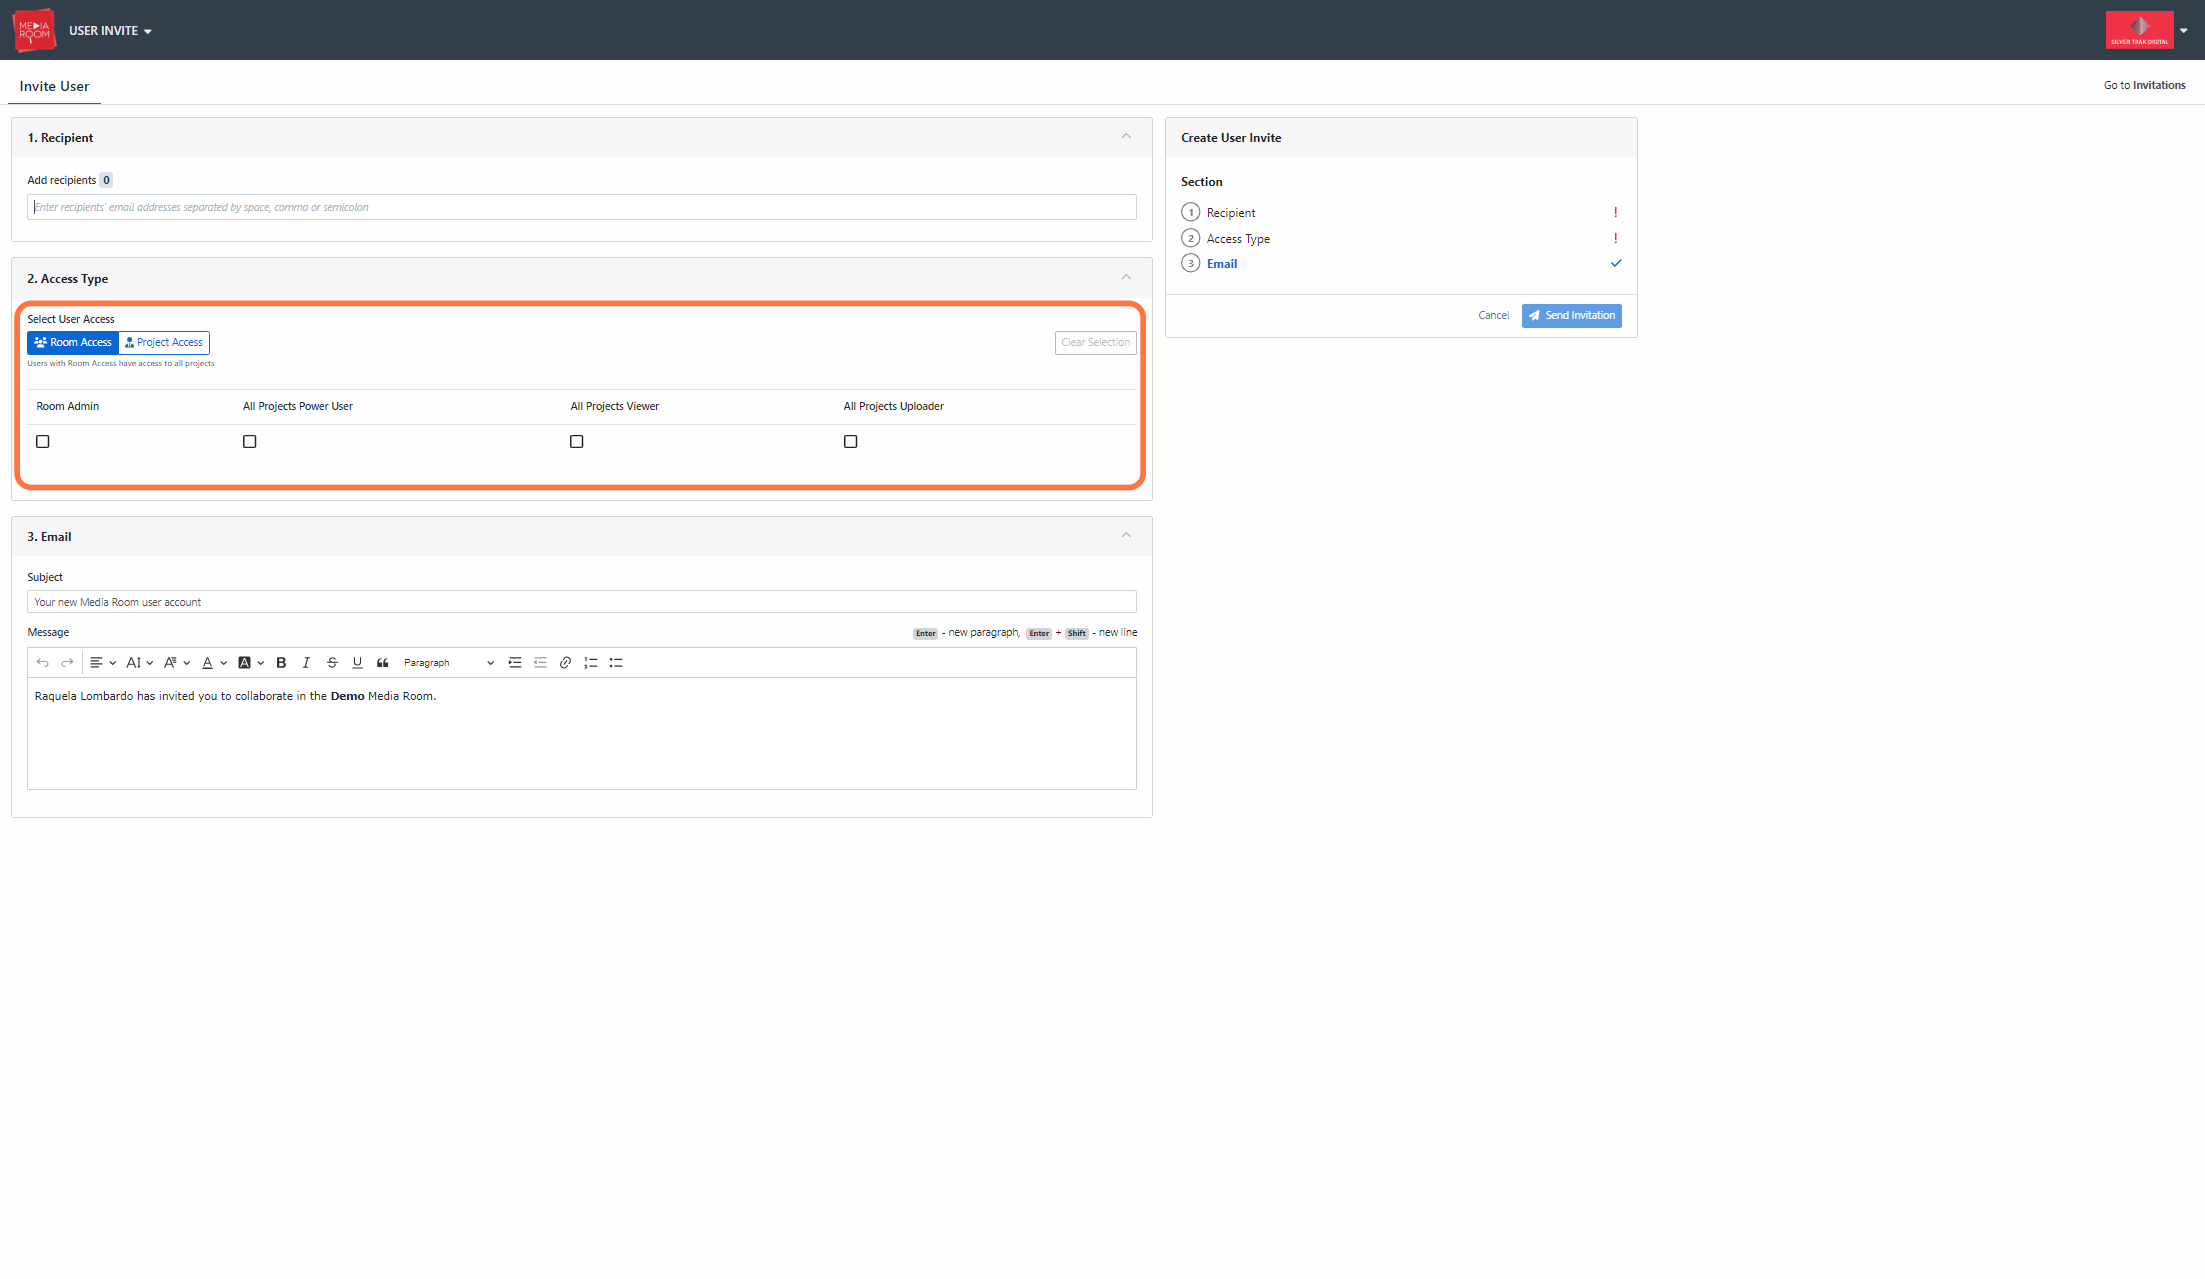The width and height of the screenshot is (2205, 1279).
Task: Click the Media Room logo
Action: pyautogui.click(x=34, y=30)
